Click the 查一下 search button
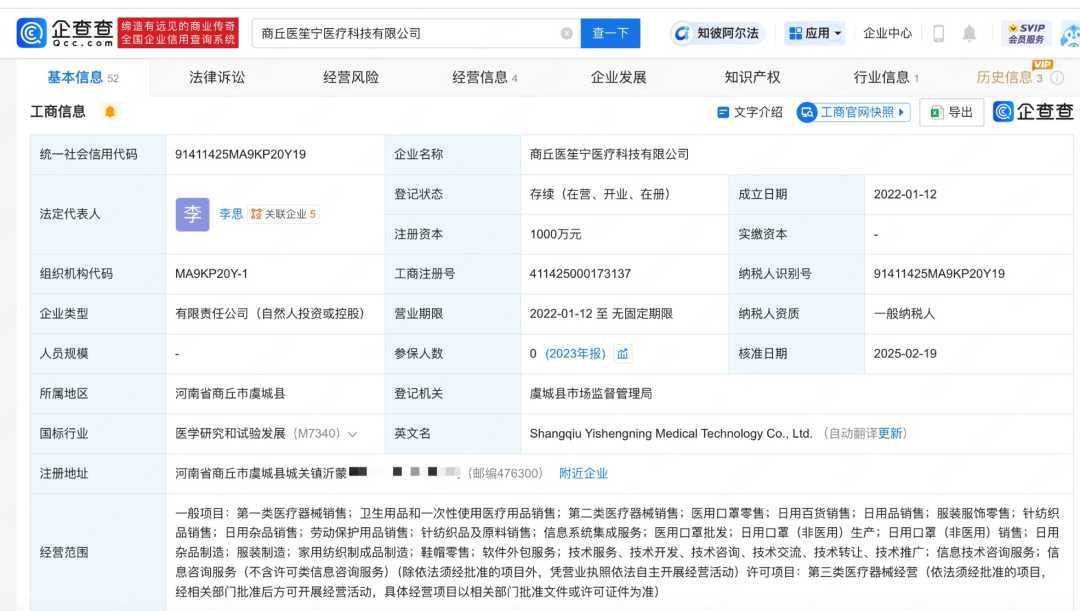Screen dimensions: 1080x611 (610, 33)
